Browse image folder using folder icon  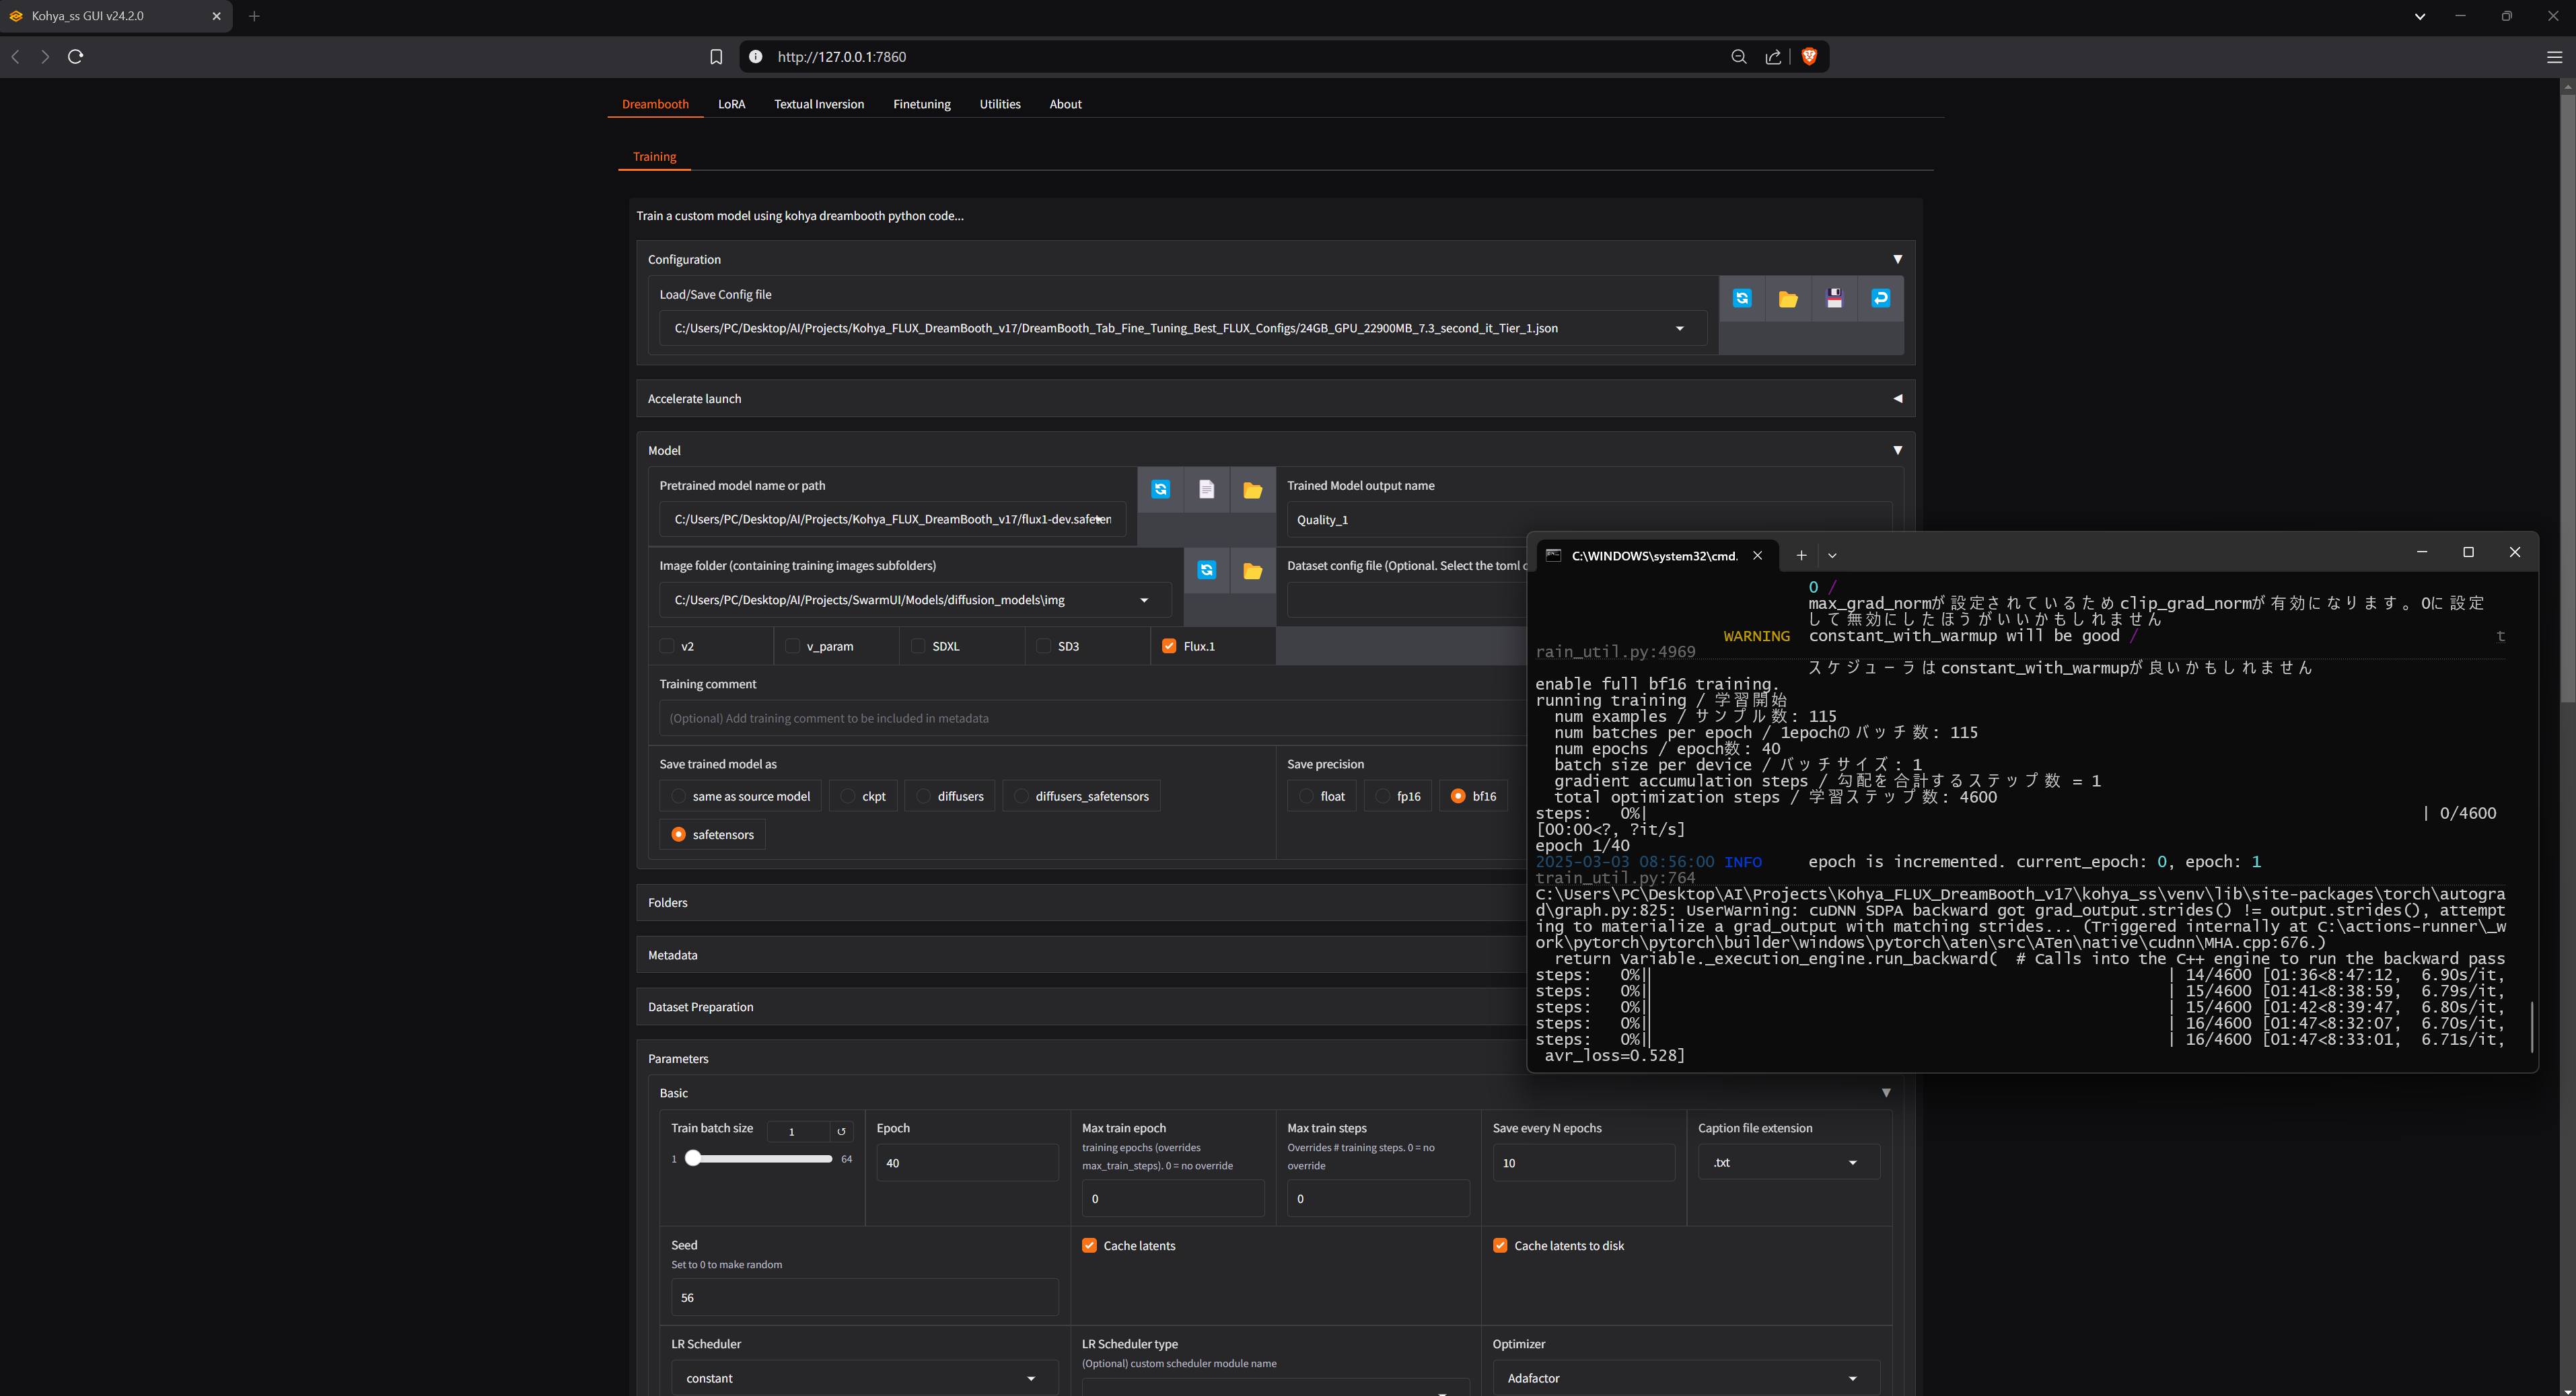coord(1252,570)
